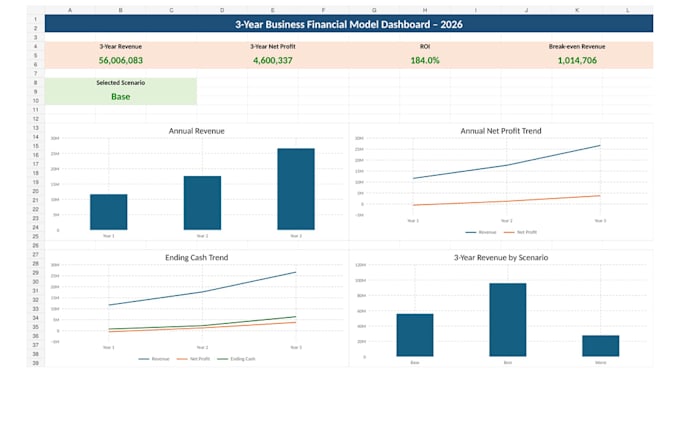The image size is (680, 425).
Task: Select the dashboard title banner cell
Action: (349, 24)
